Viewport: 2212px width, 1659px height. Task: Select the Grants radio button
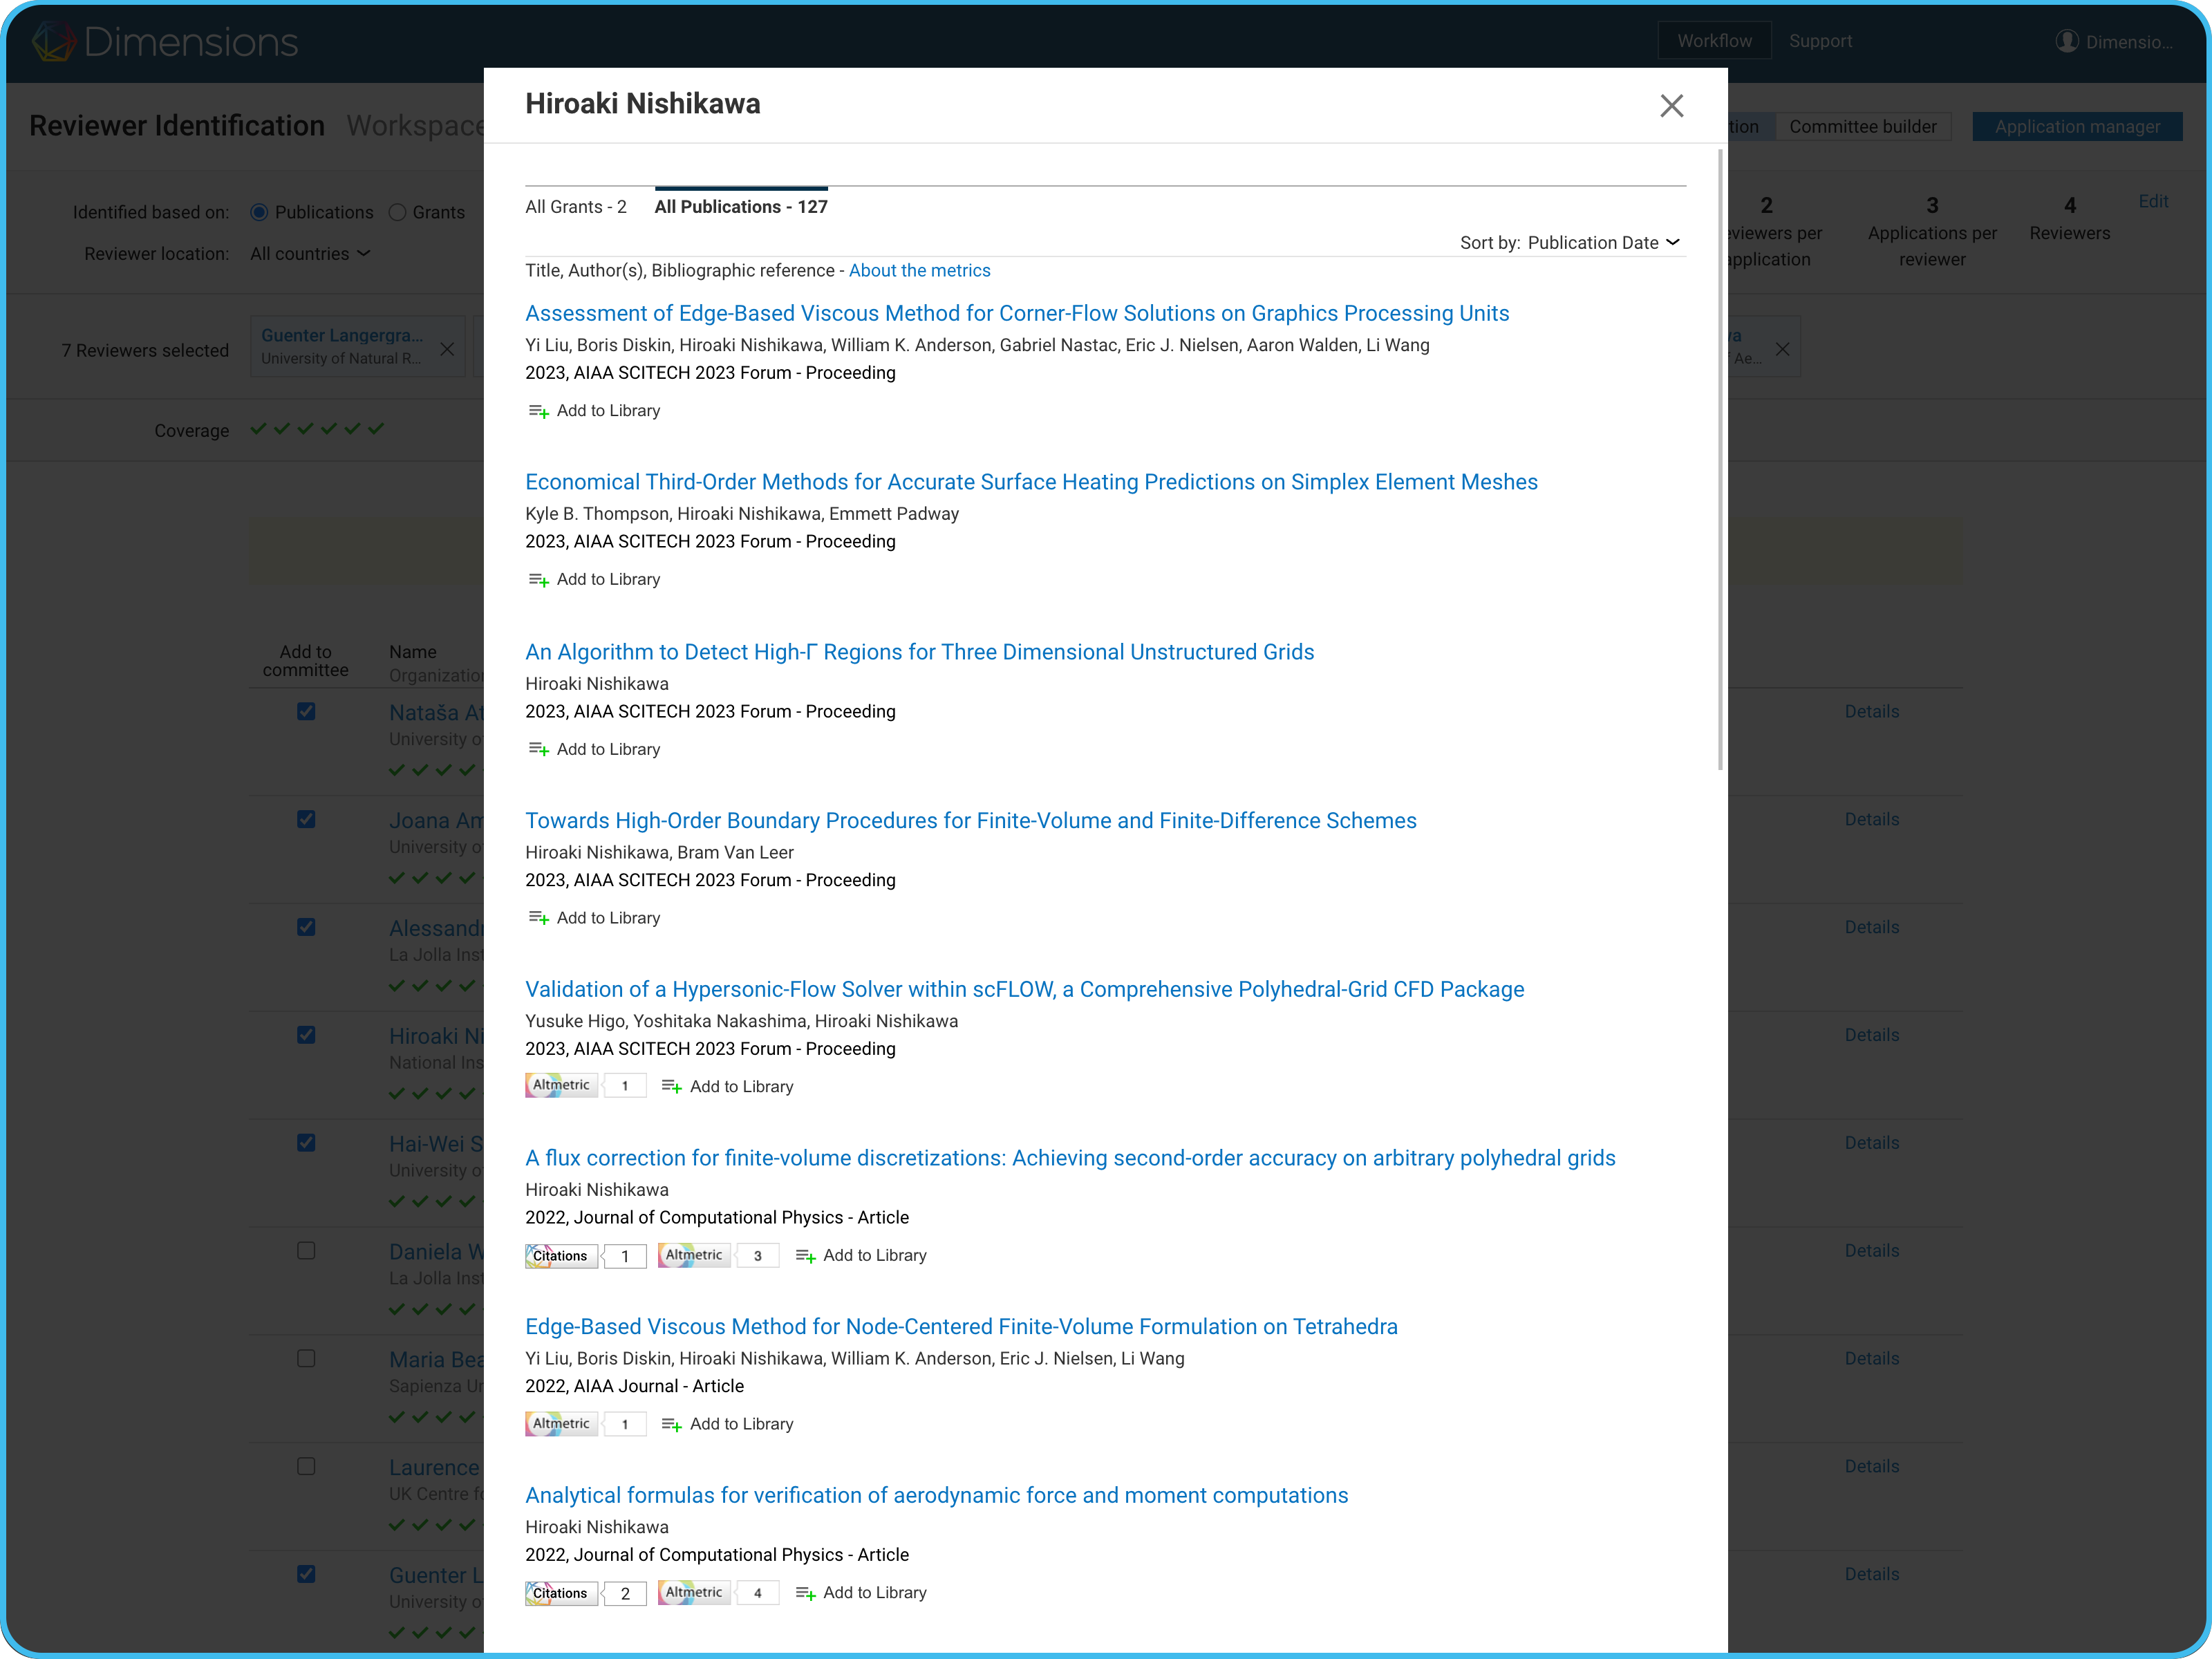(x=398, y=212)
